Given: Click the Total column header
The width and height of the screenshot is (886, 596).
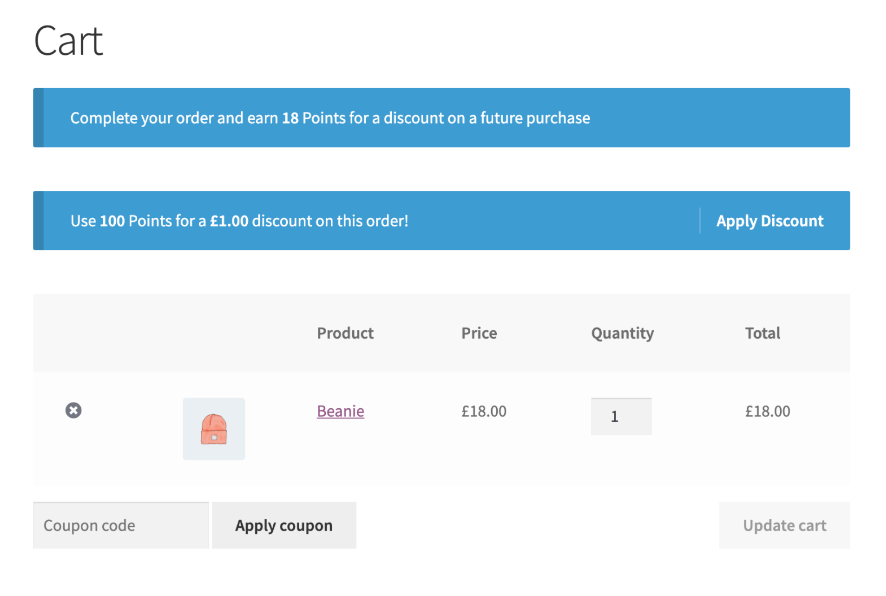Looking at the screenshot, I should point(762,333).
